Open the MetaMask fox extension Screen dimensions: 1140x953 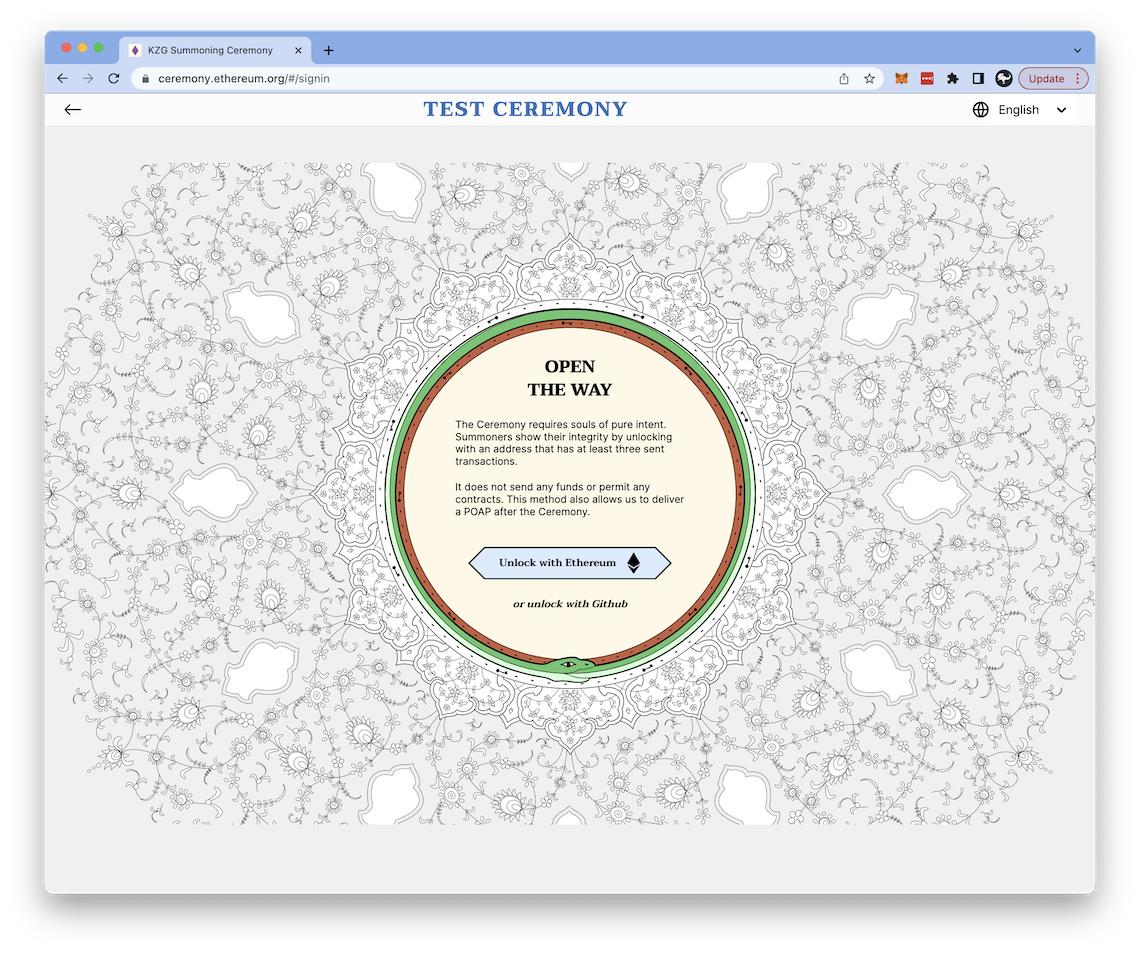coord(901,78)
